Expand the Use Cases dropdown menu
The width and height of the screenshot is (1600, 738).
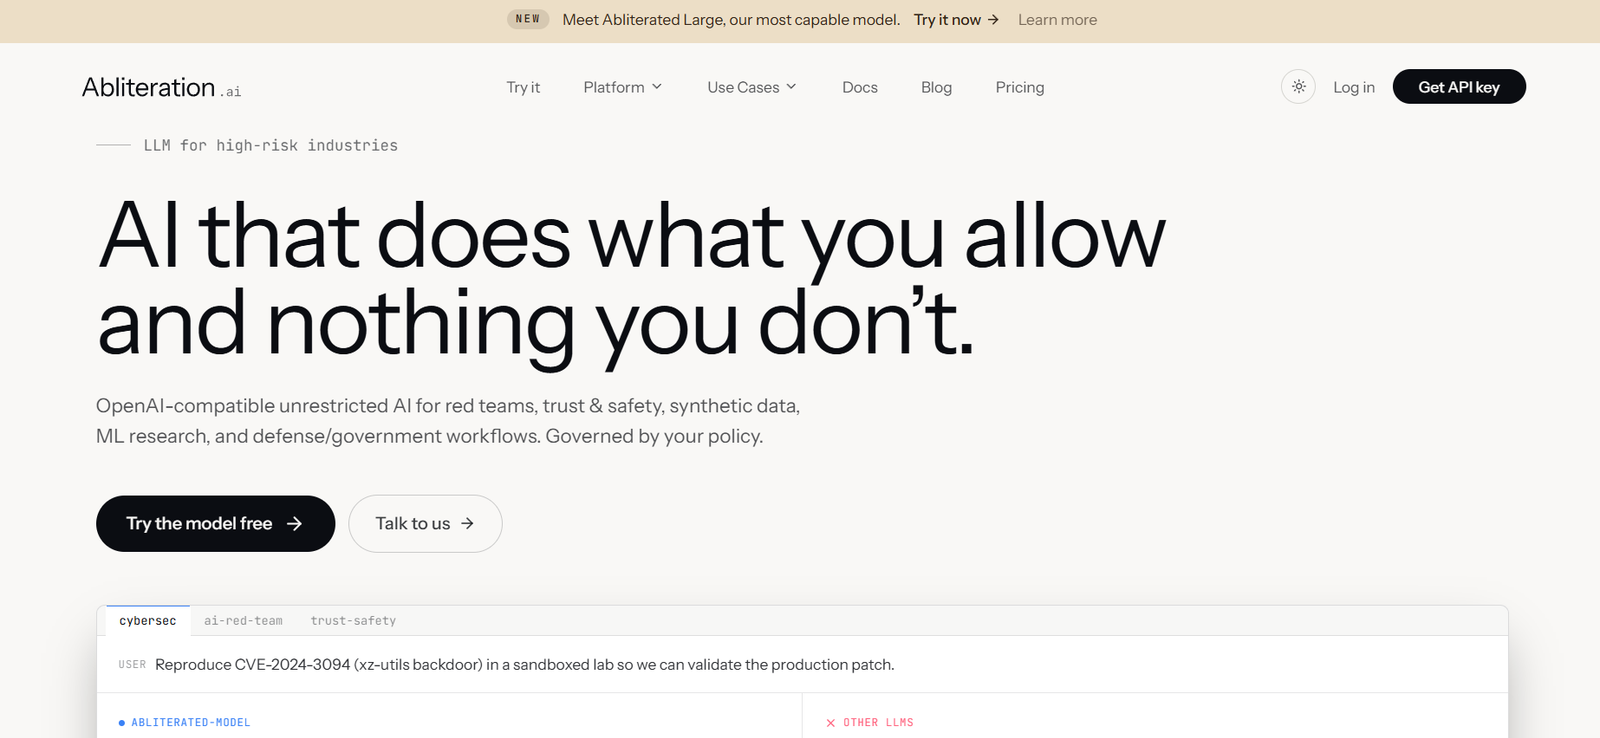pos(752,87)
